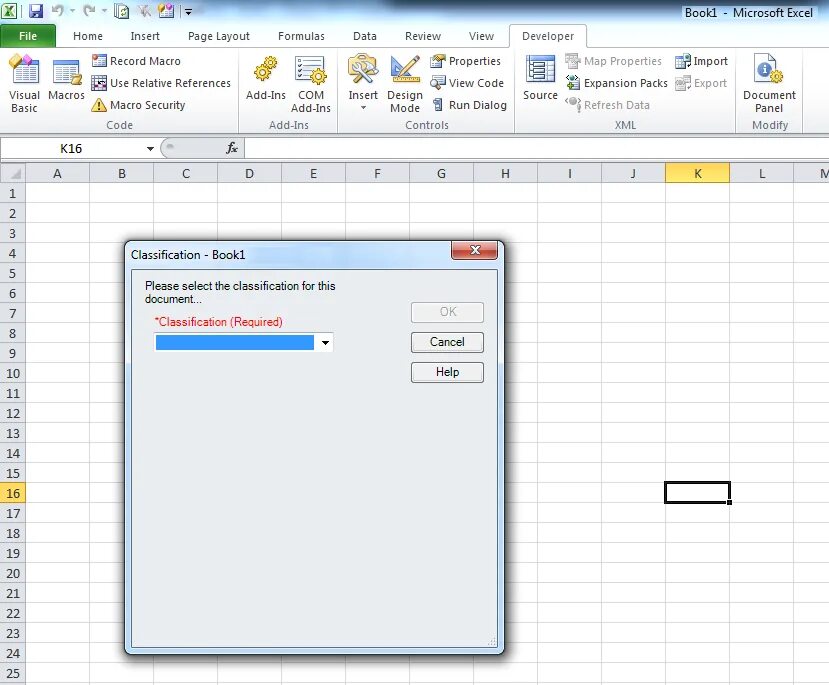This screenshot has height=685, width=829.
Task: Click Export in XML group
Action: (x=702, y=83)
